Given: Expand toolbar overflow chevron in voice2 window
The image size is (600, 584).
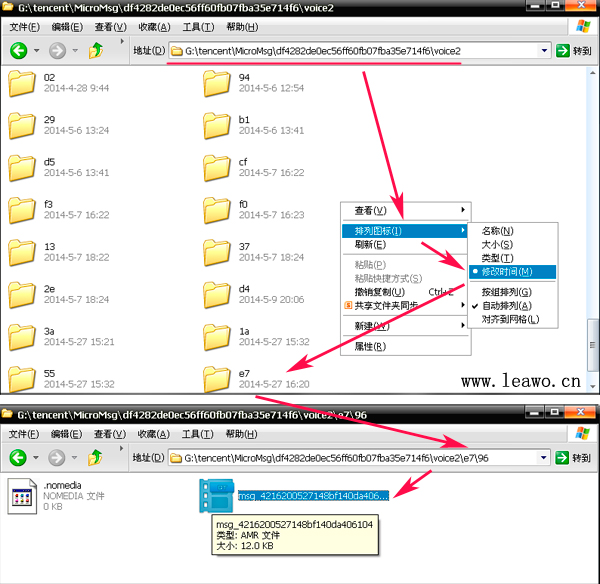Looking at the screenshot, I should (x=122, y=41).
